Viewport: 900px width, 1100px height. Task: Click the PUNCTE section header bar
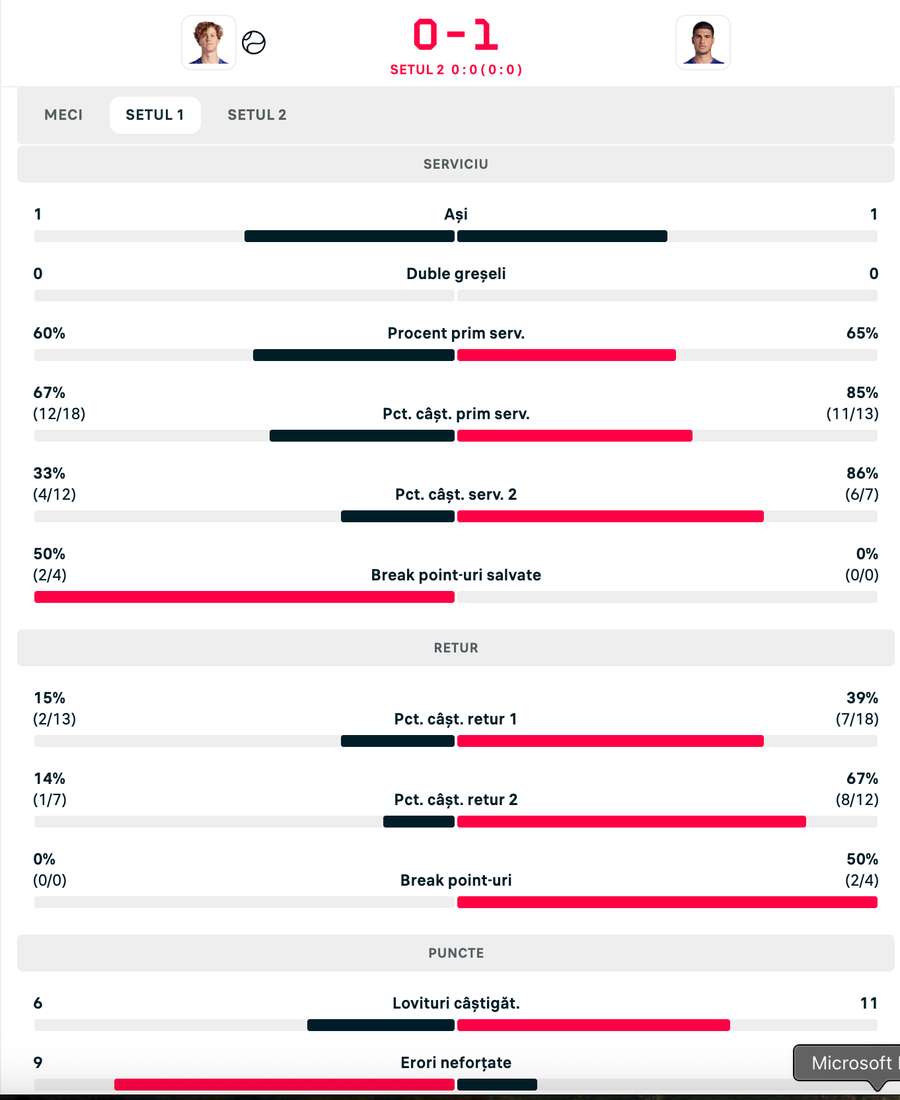456,953
